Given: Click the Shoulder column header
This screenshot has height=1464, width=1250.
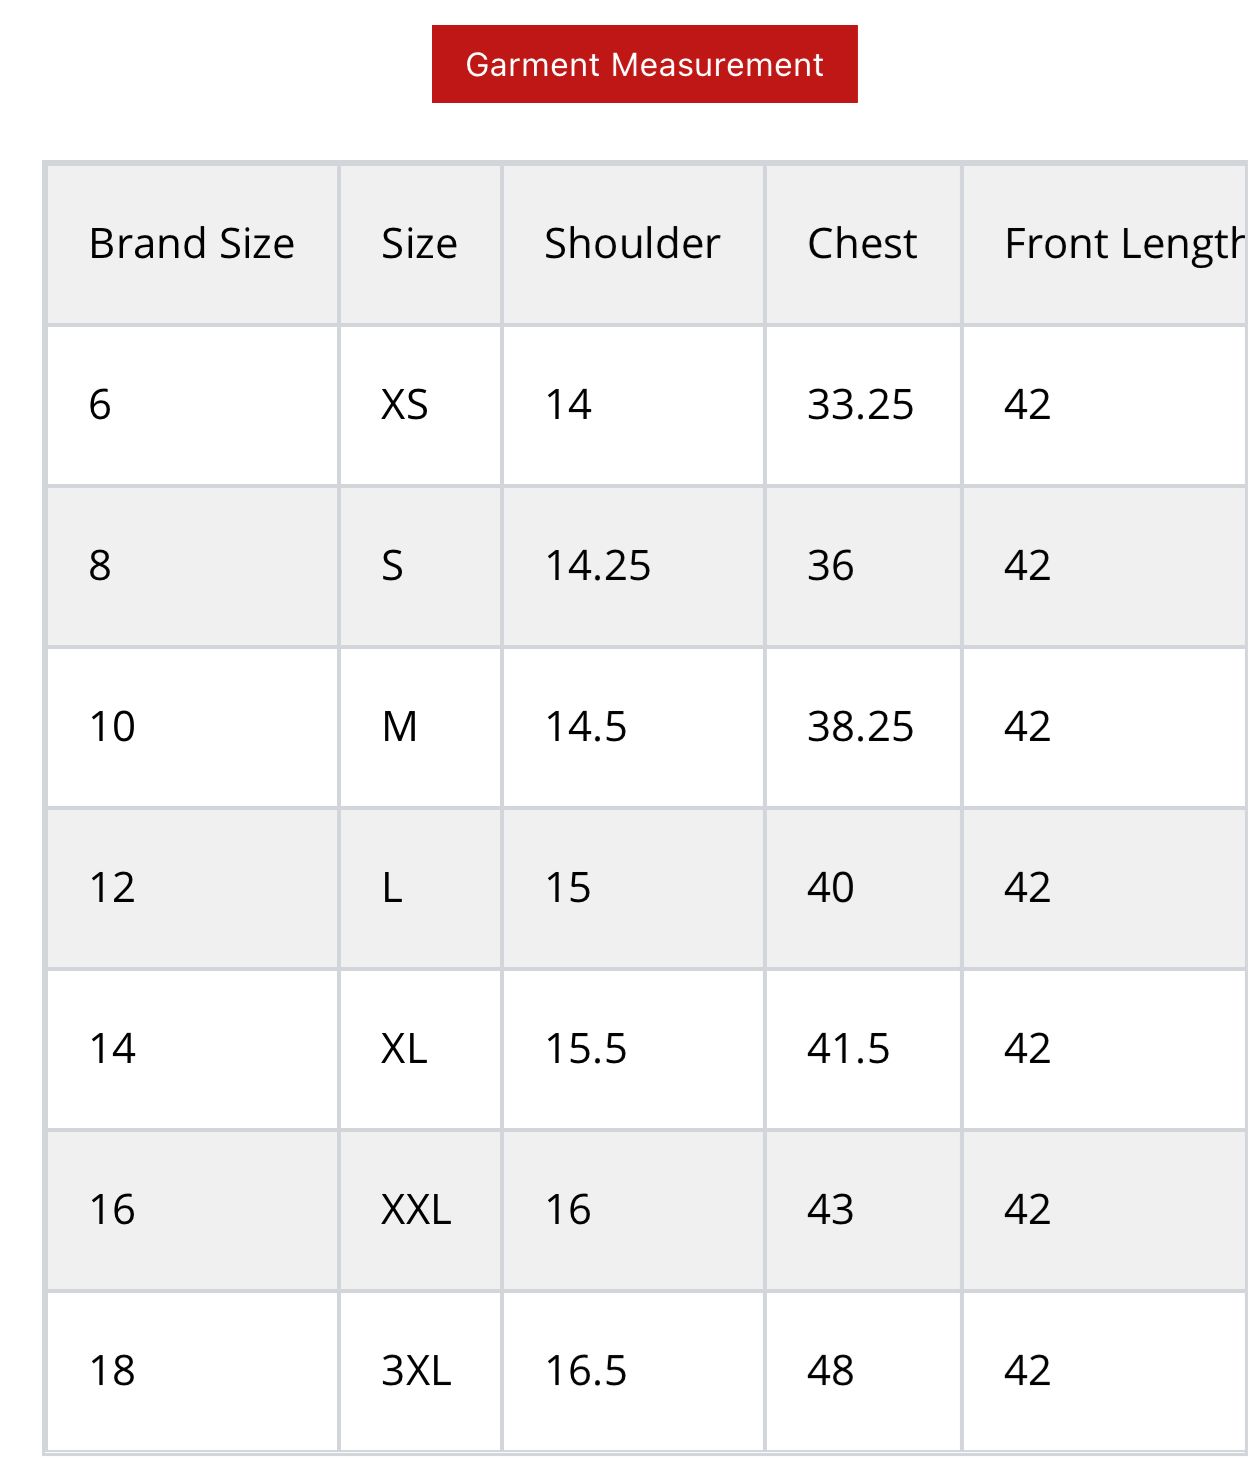Looking at the screenshot, I should (632, 244).
